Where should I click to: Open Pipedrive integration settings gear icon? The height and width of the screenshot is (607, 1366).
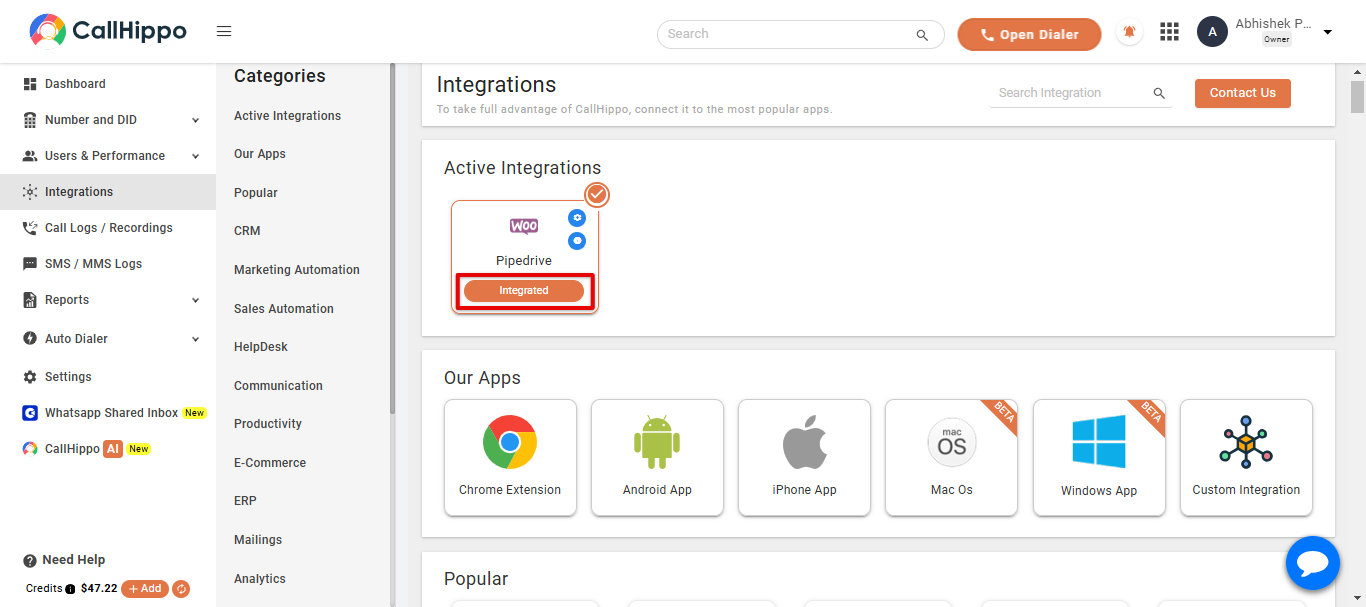[x=577, y=217]
